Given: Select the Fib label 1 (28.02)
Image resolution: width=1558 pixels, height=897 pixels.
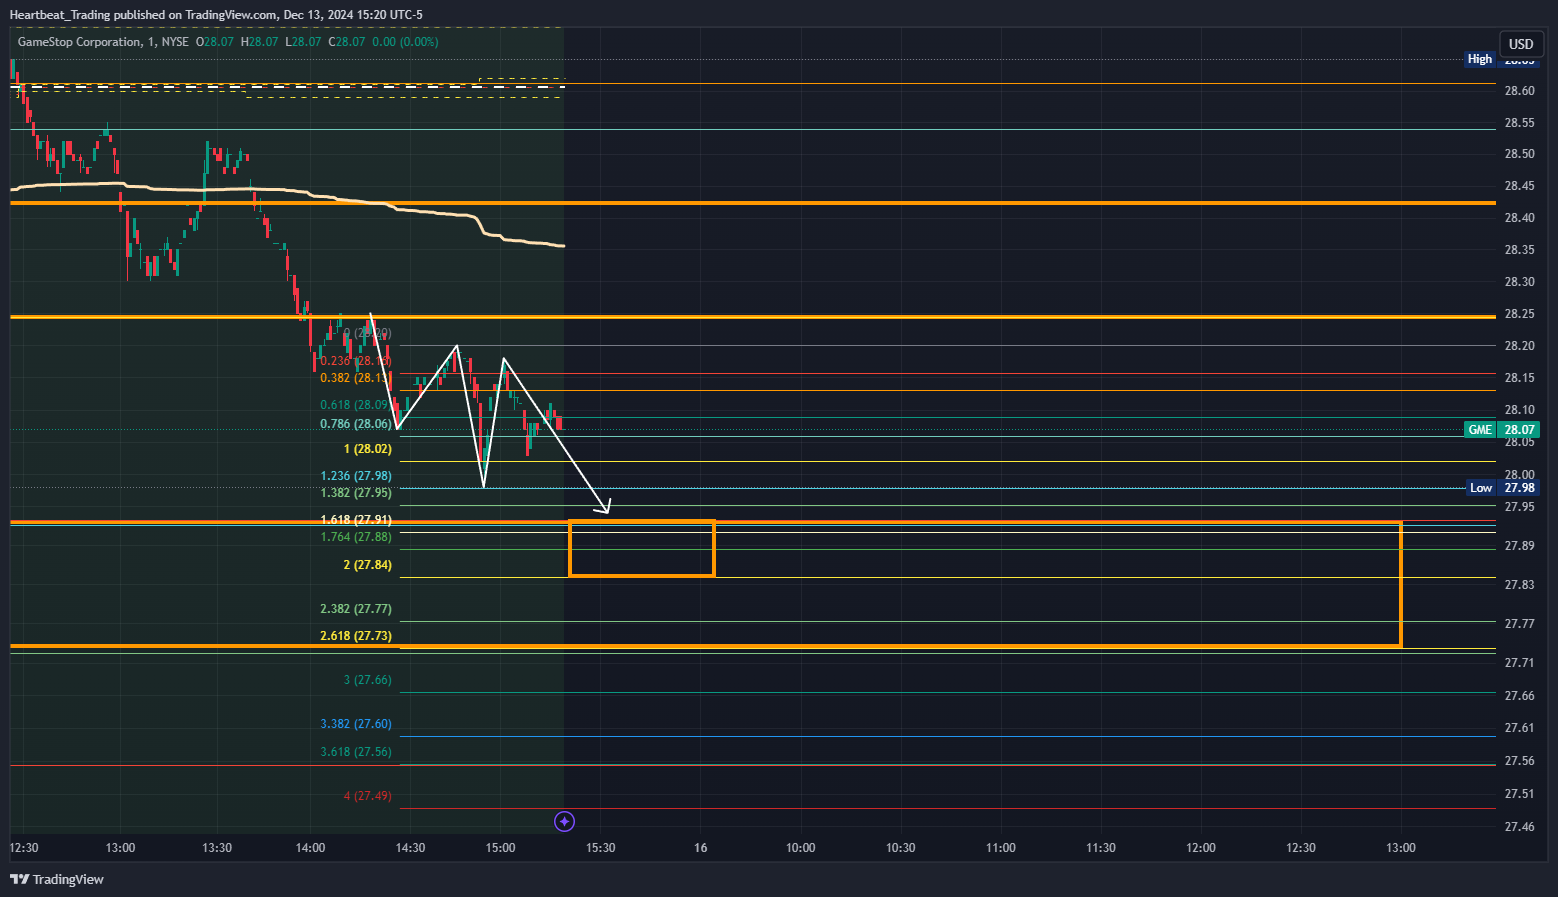Looking at the screenshot, I should tap(368, 449).
